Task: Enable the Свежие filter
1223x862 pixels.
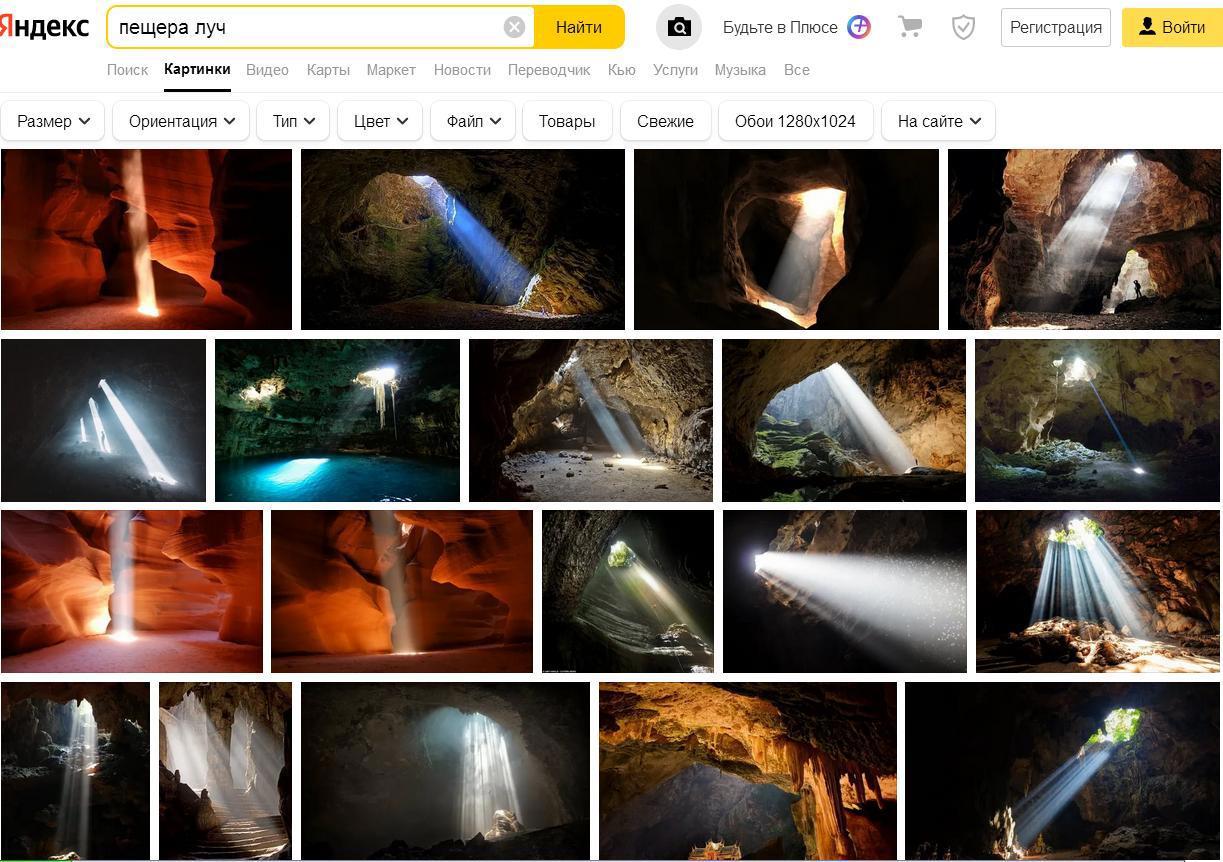Action: click(x=665, y=121)
